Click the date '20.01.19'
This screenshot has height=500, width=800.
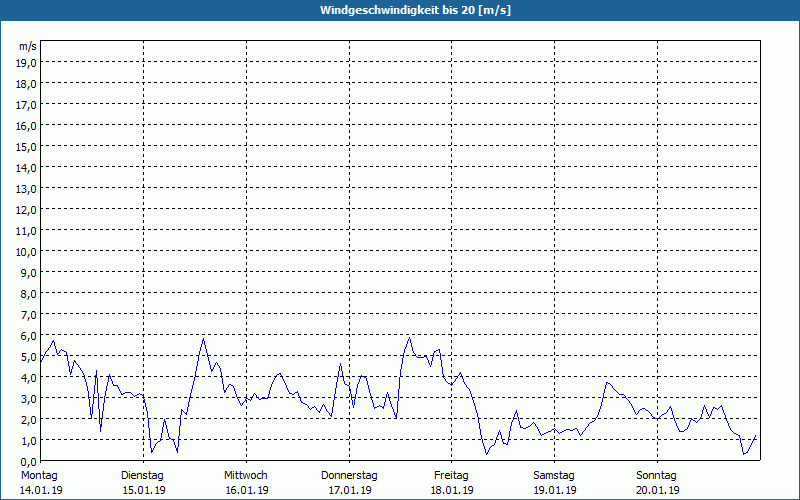pos(658,490)
